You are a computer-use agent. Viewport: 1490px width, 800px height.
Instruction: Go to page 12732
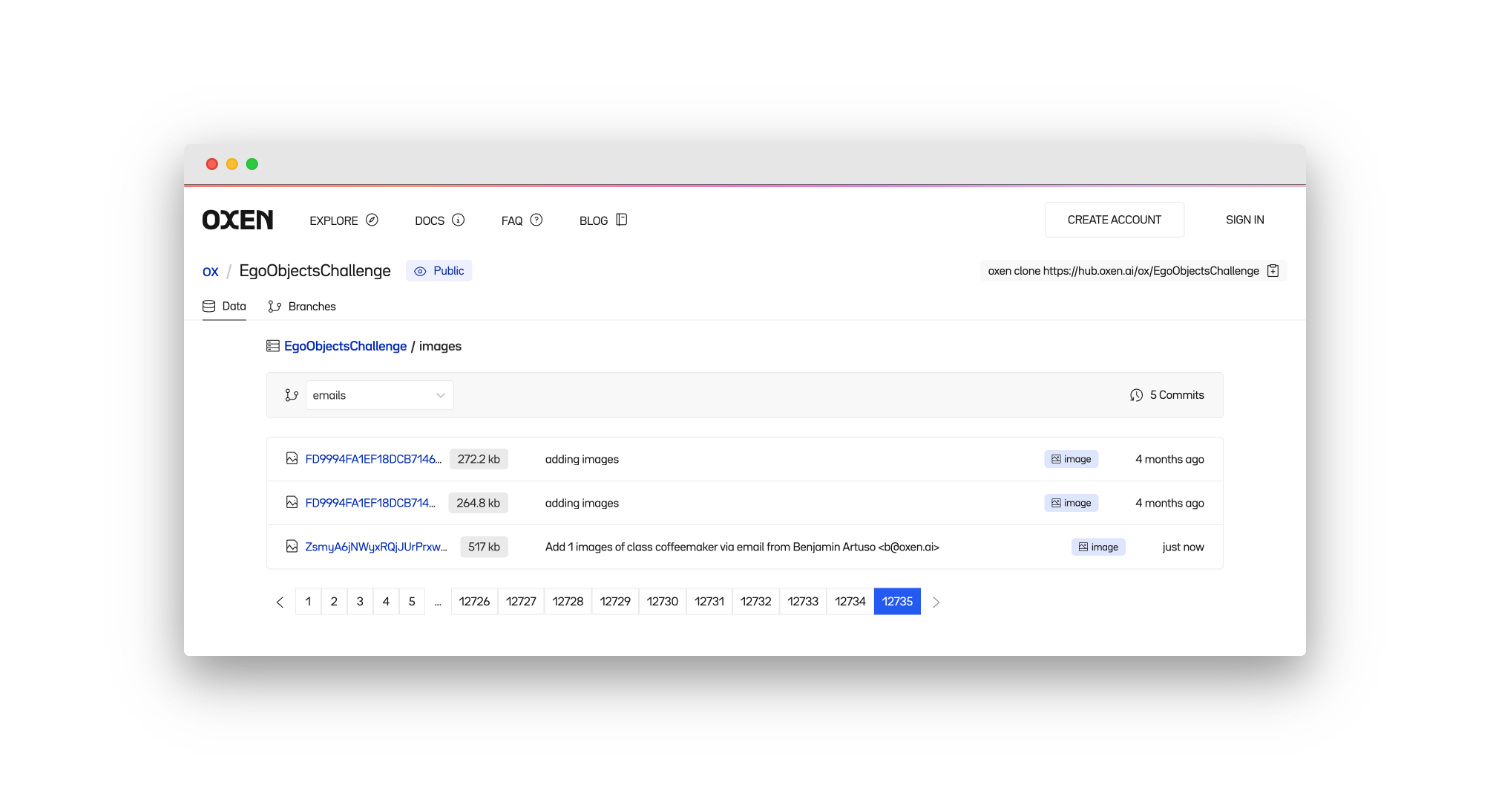coord(756,601)
